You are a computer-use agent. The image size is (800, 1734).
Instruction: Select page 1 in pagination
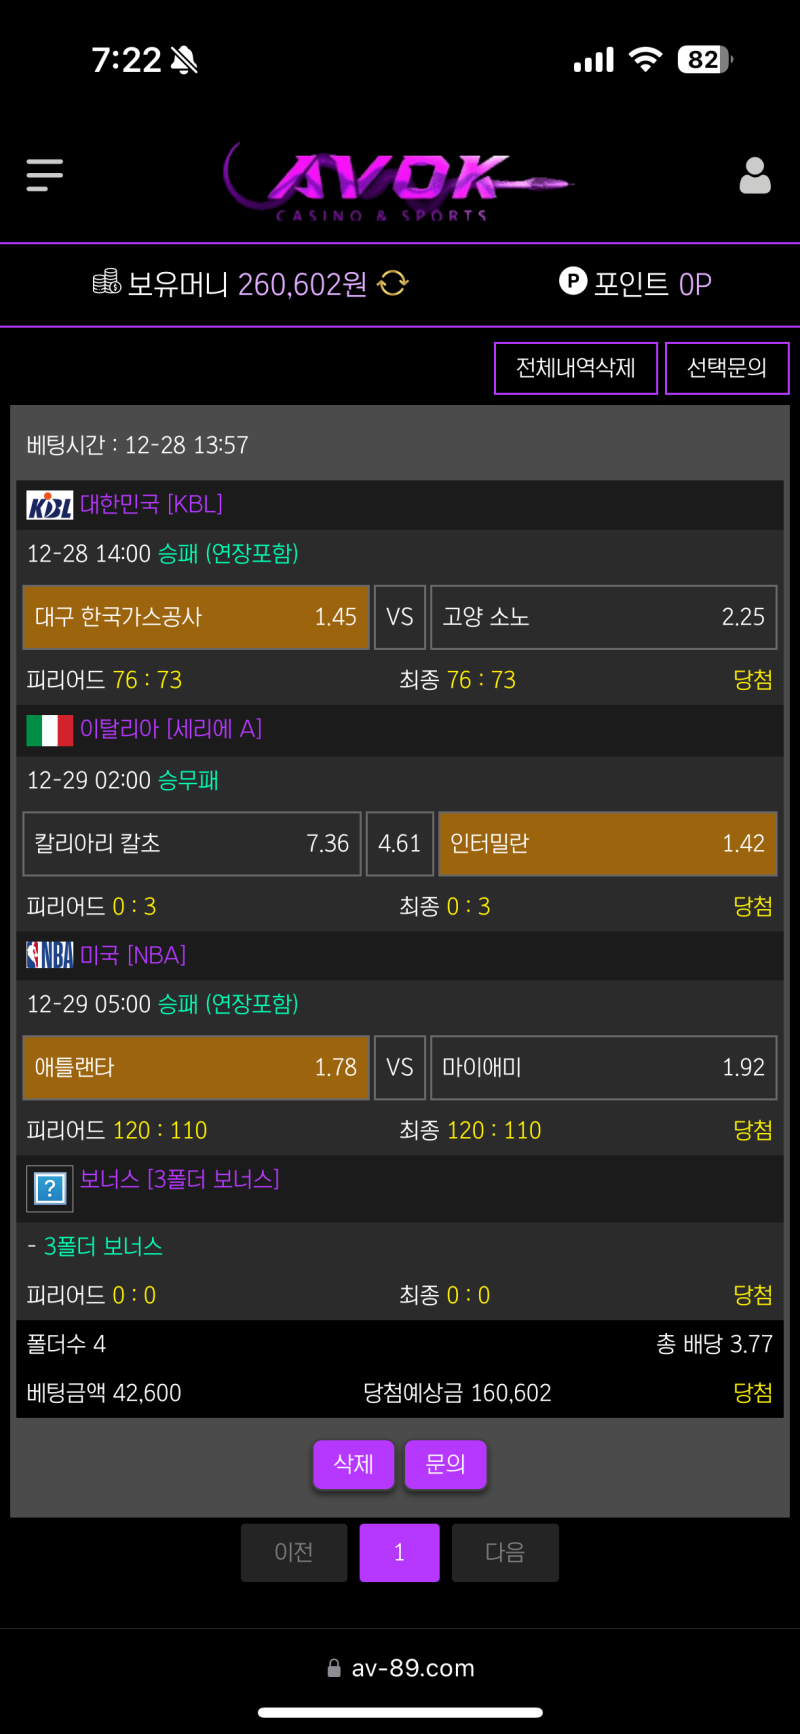399,1552
